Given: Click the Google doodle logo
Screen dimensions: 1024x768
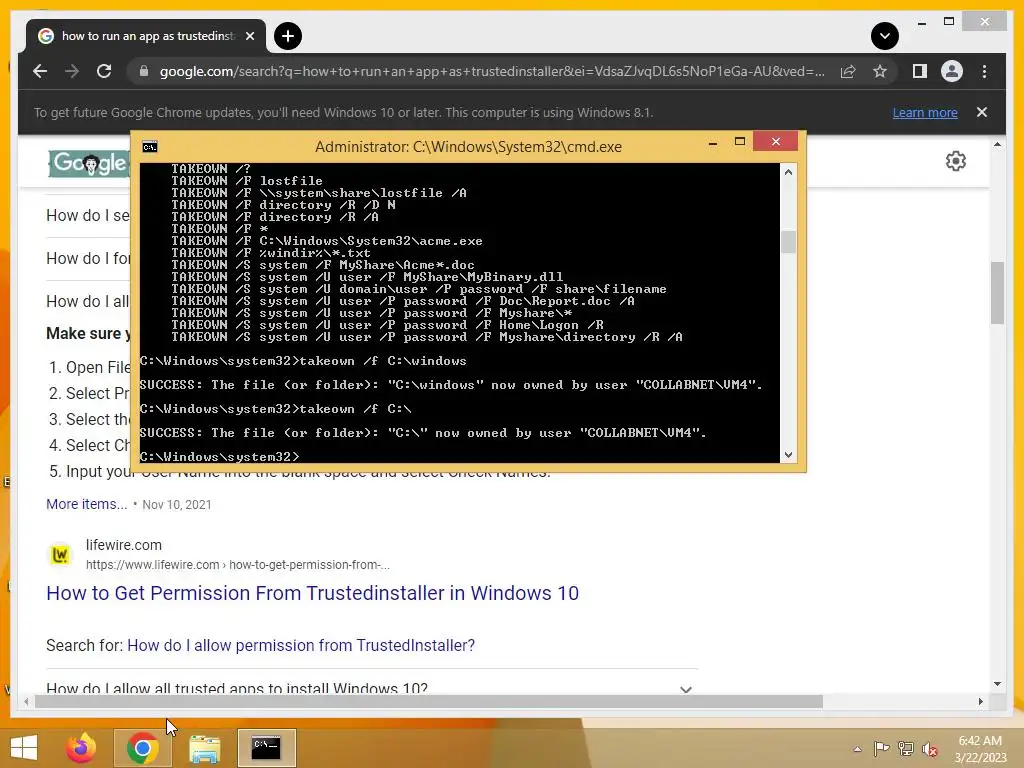Looking at the screenshot, I should tap(89, 163).
